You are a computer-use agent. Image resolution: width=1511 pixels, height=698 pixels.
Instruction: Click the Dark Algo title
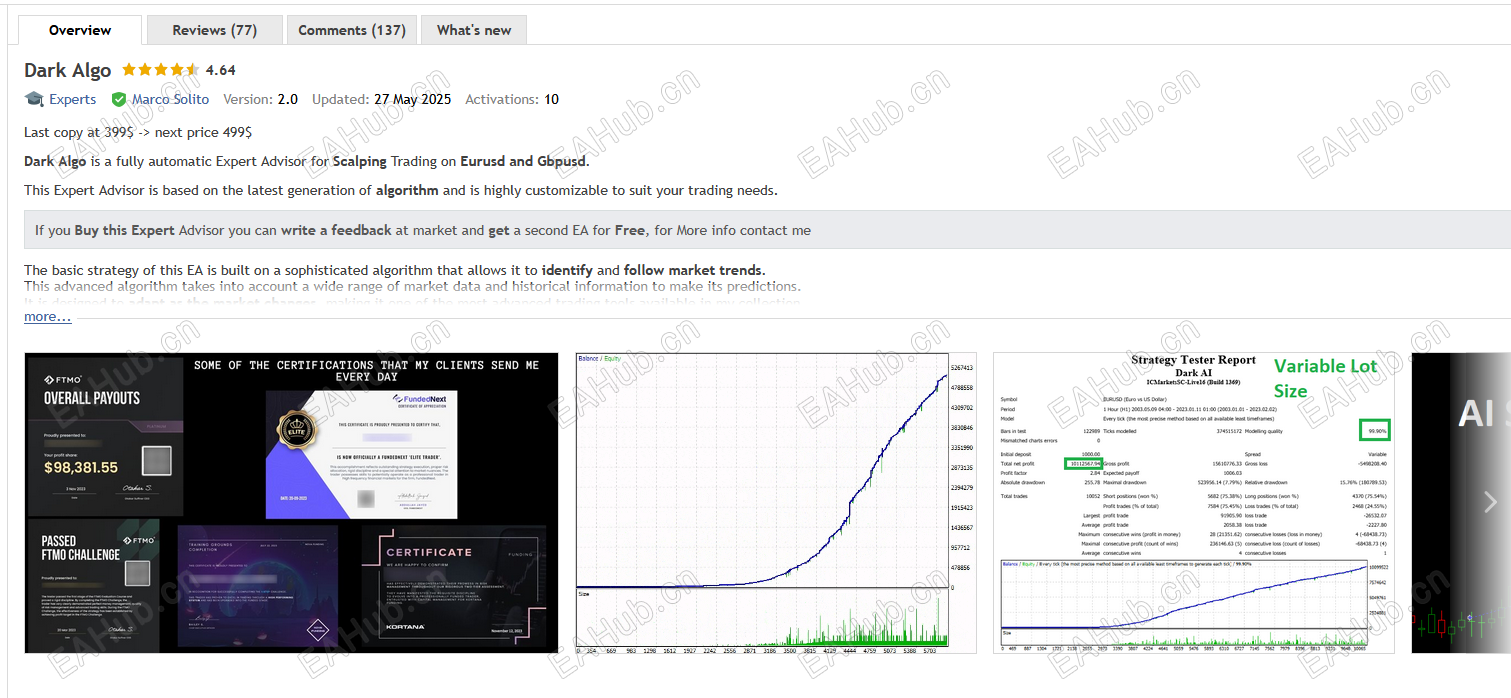68,70
